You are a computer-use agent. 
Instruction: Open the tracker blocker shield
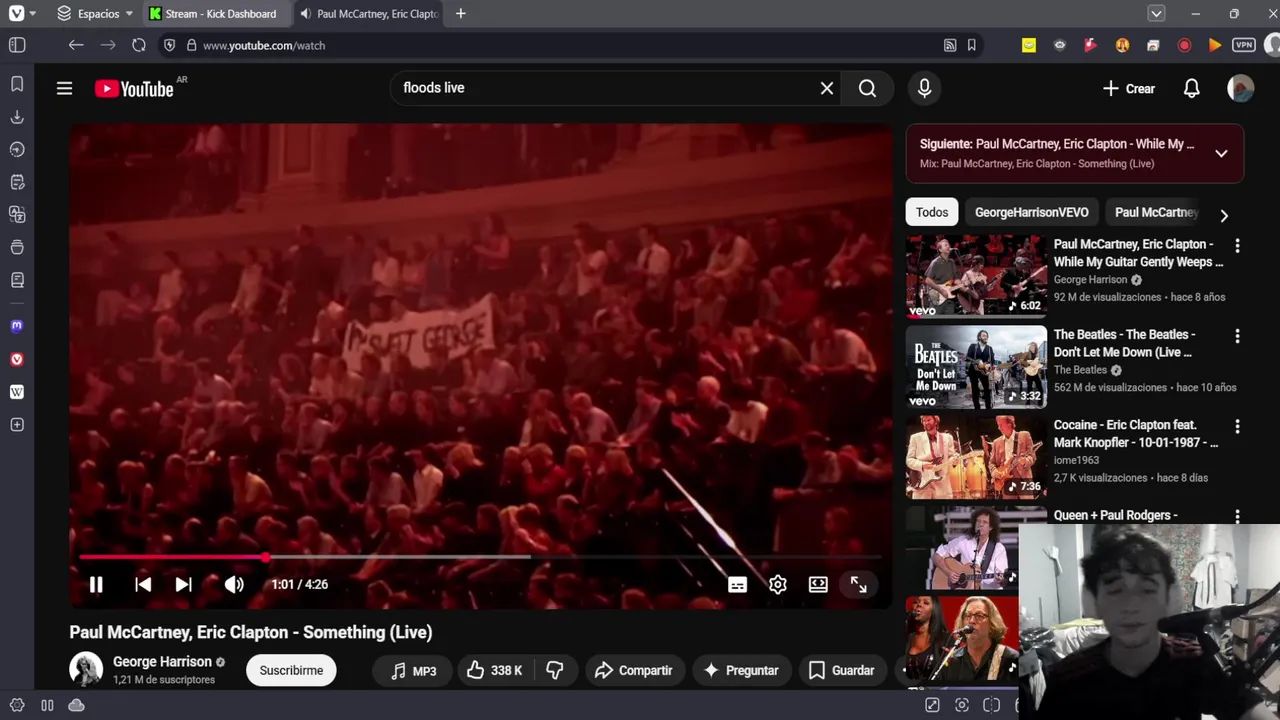(169, 45)
